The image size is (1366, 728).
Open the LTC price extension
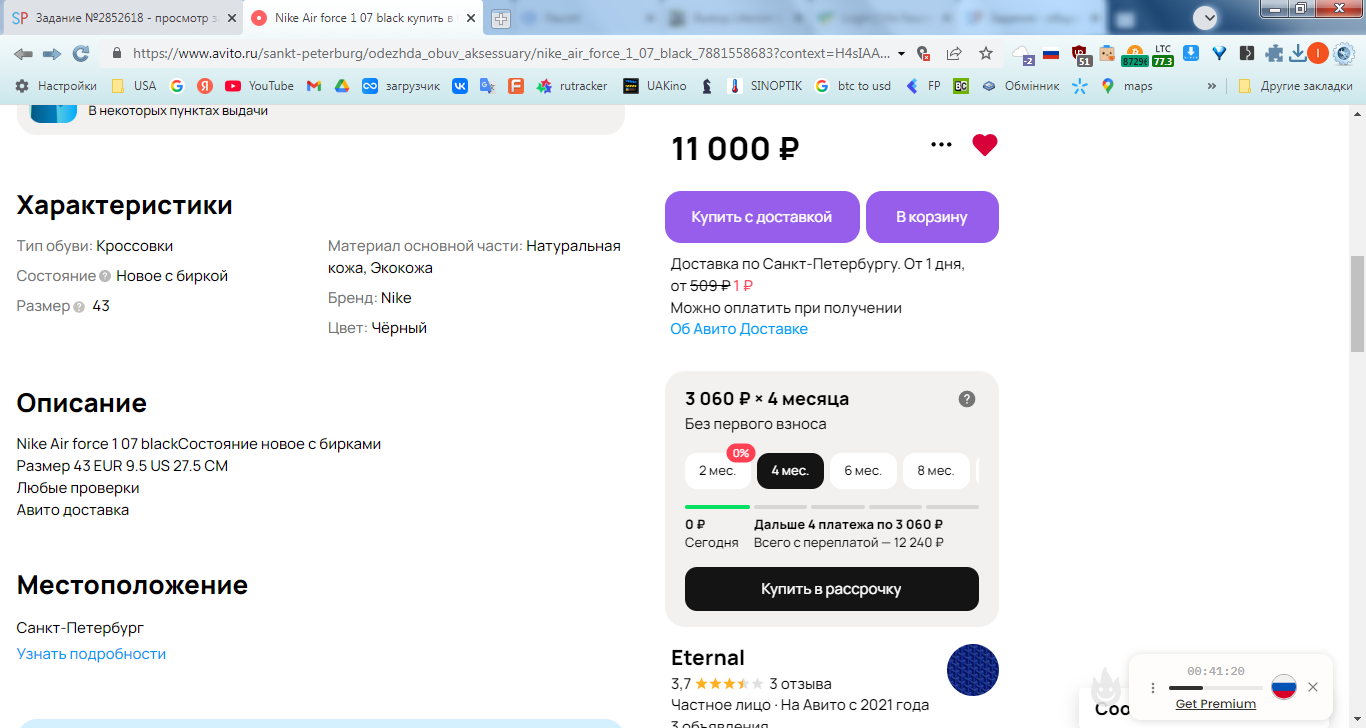pyautogui.click(x=1163, y=55)
